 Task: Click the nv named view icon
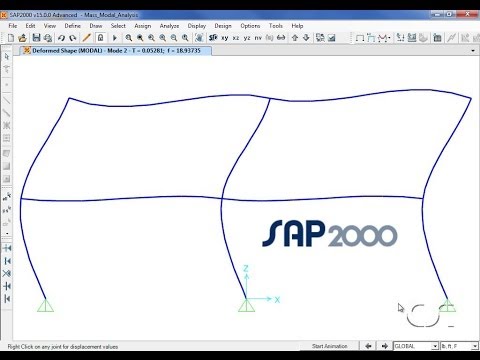coord(258,38)
